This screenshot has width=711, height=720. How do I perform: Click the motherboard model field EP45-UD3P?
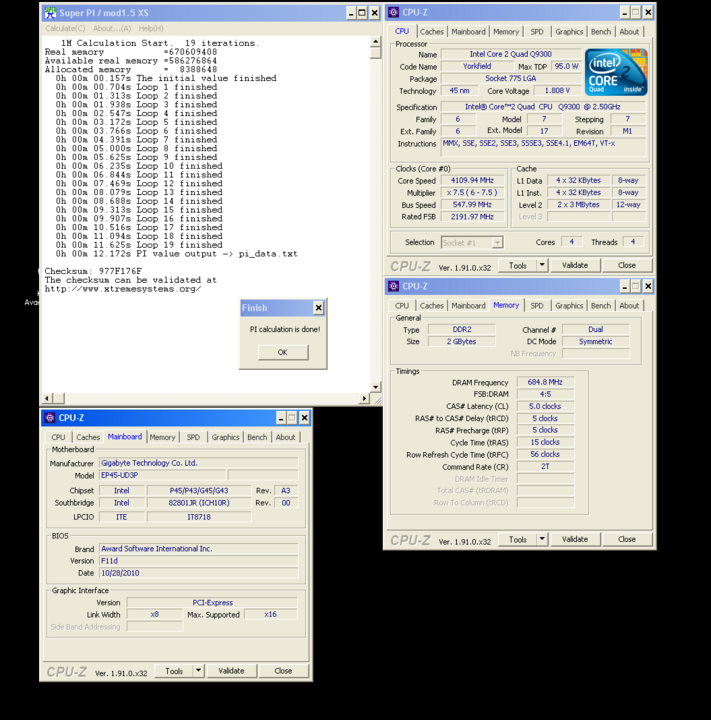[x=163, y=475]
